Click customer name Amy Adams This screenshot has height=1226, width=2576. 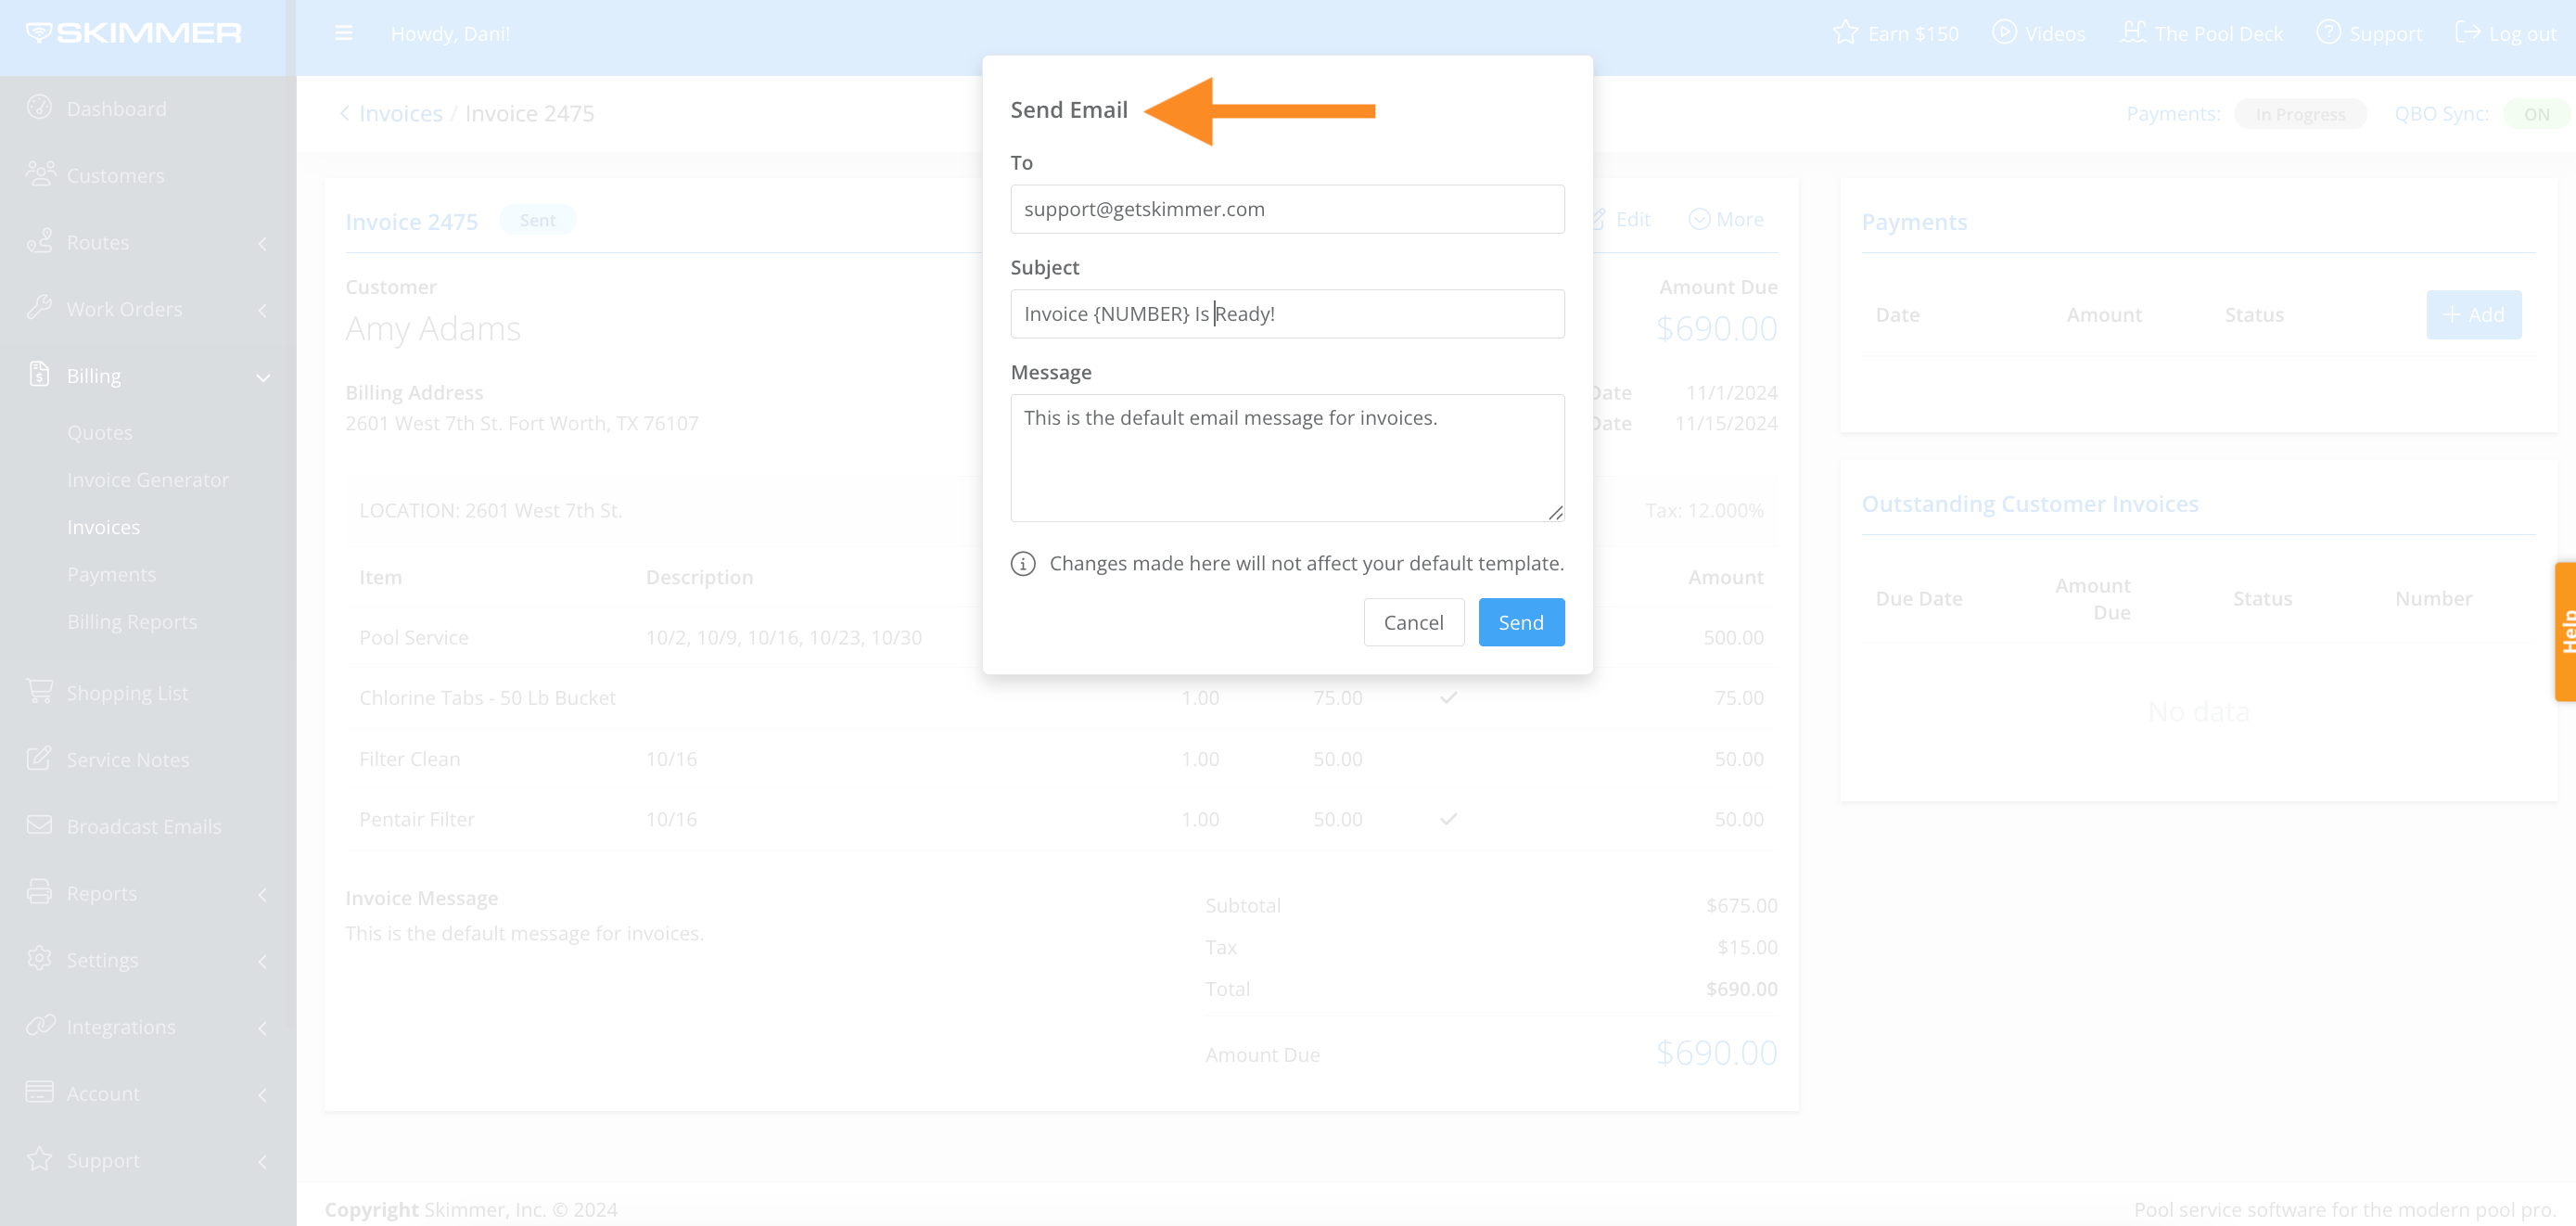(433, 328)
